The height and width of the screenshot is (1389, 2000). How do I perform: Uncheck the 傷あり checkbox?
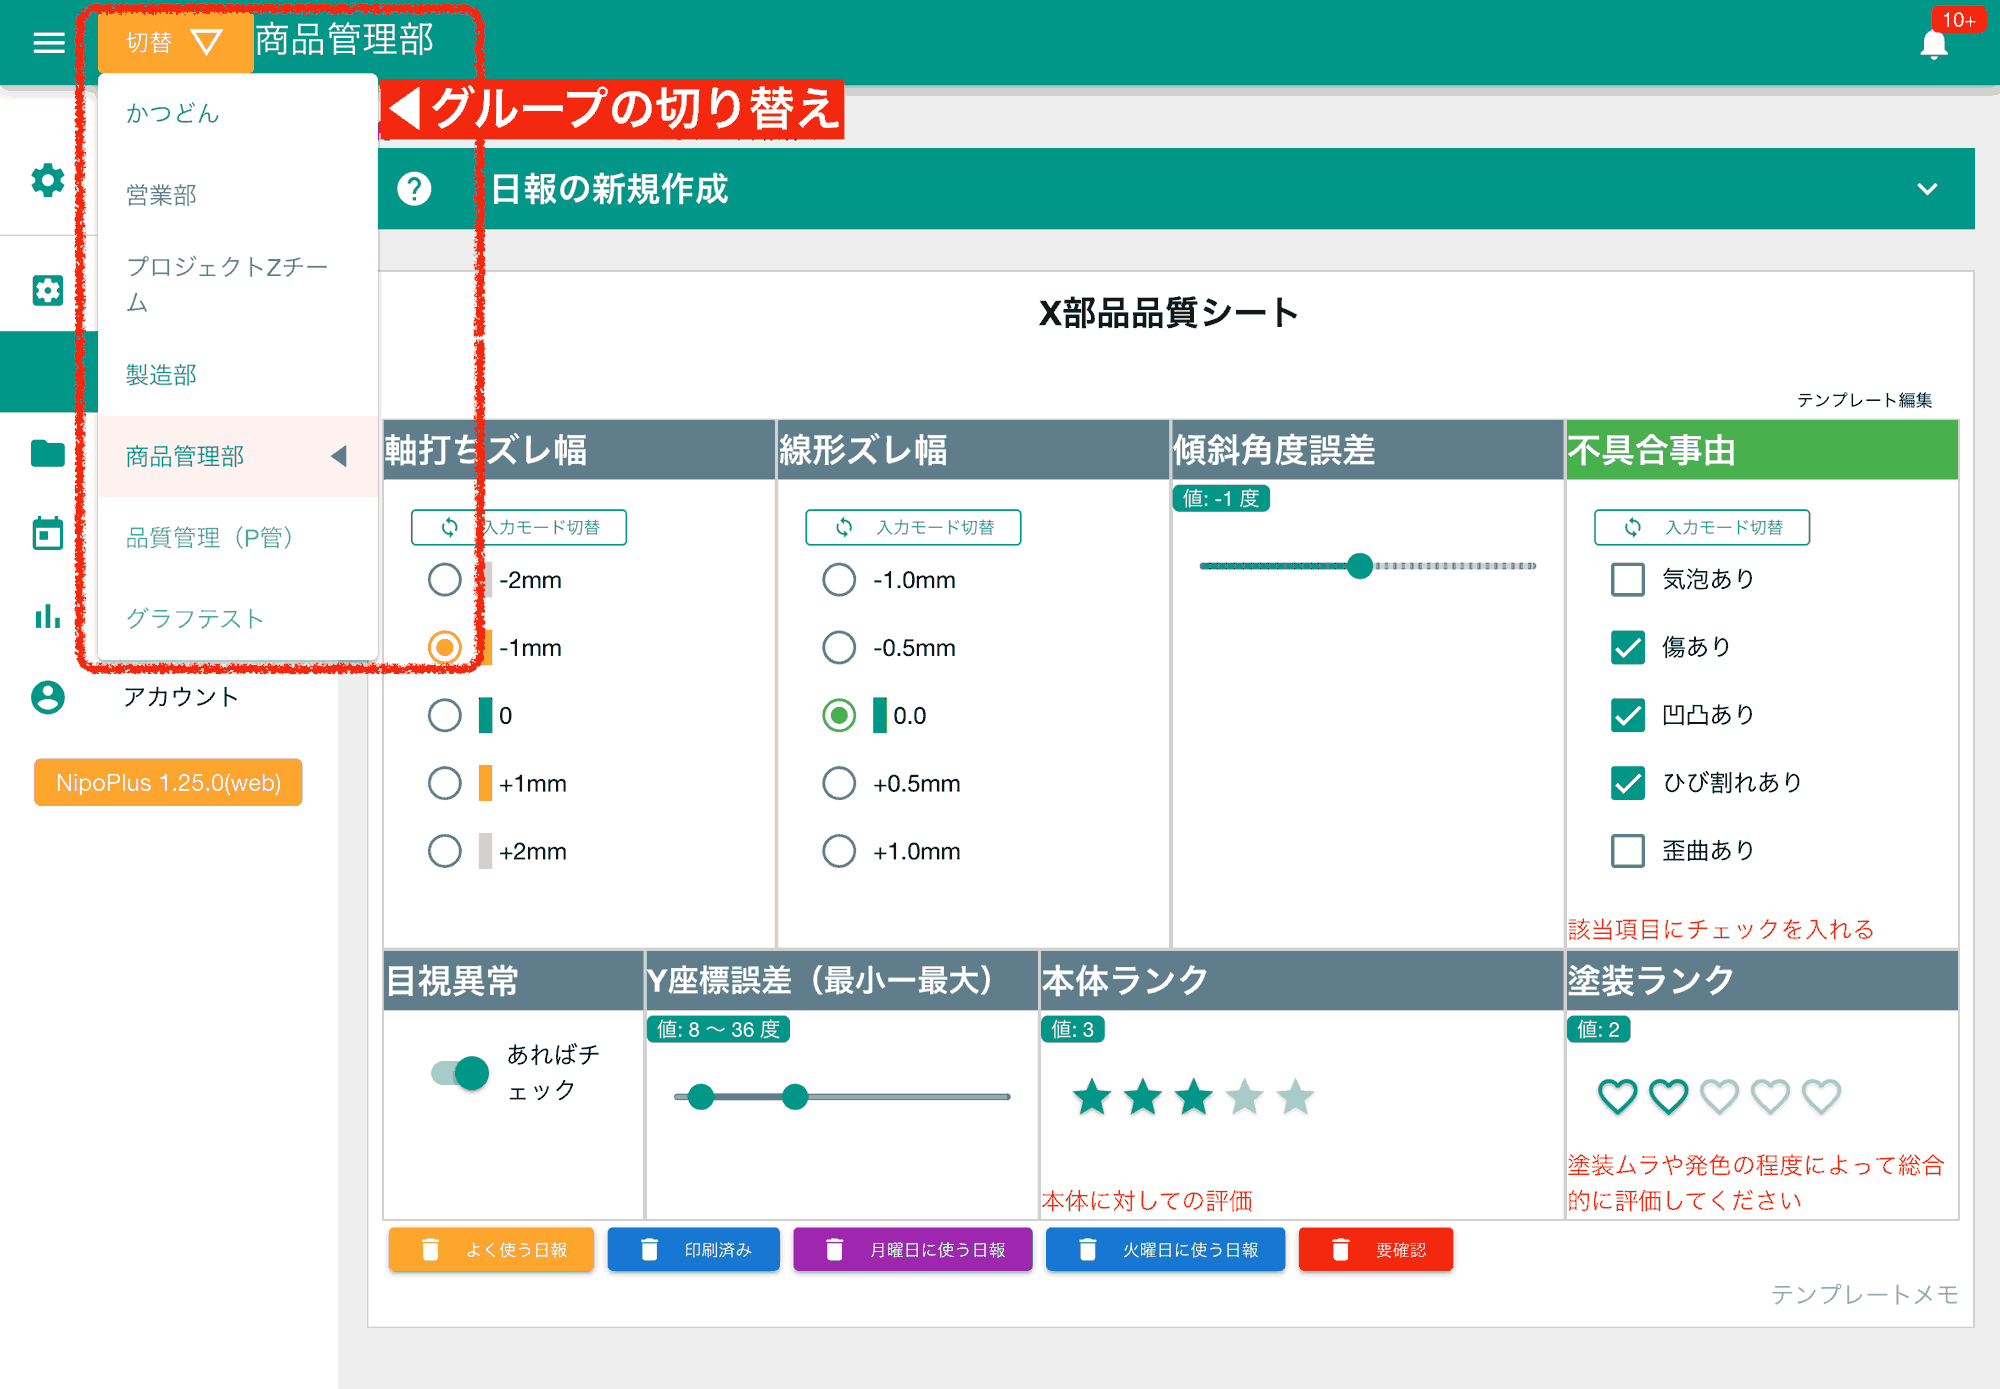tap(1627, 647)
